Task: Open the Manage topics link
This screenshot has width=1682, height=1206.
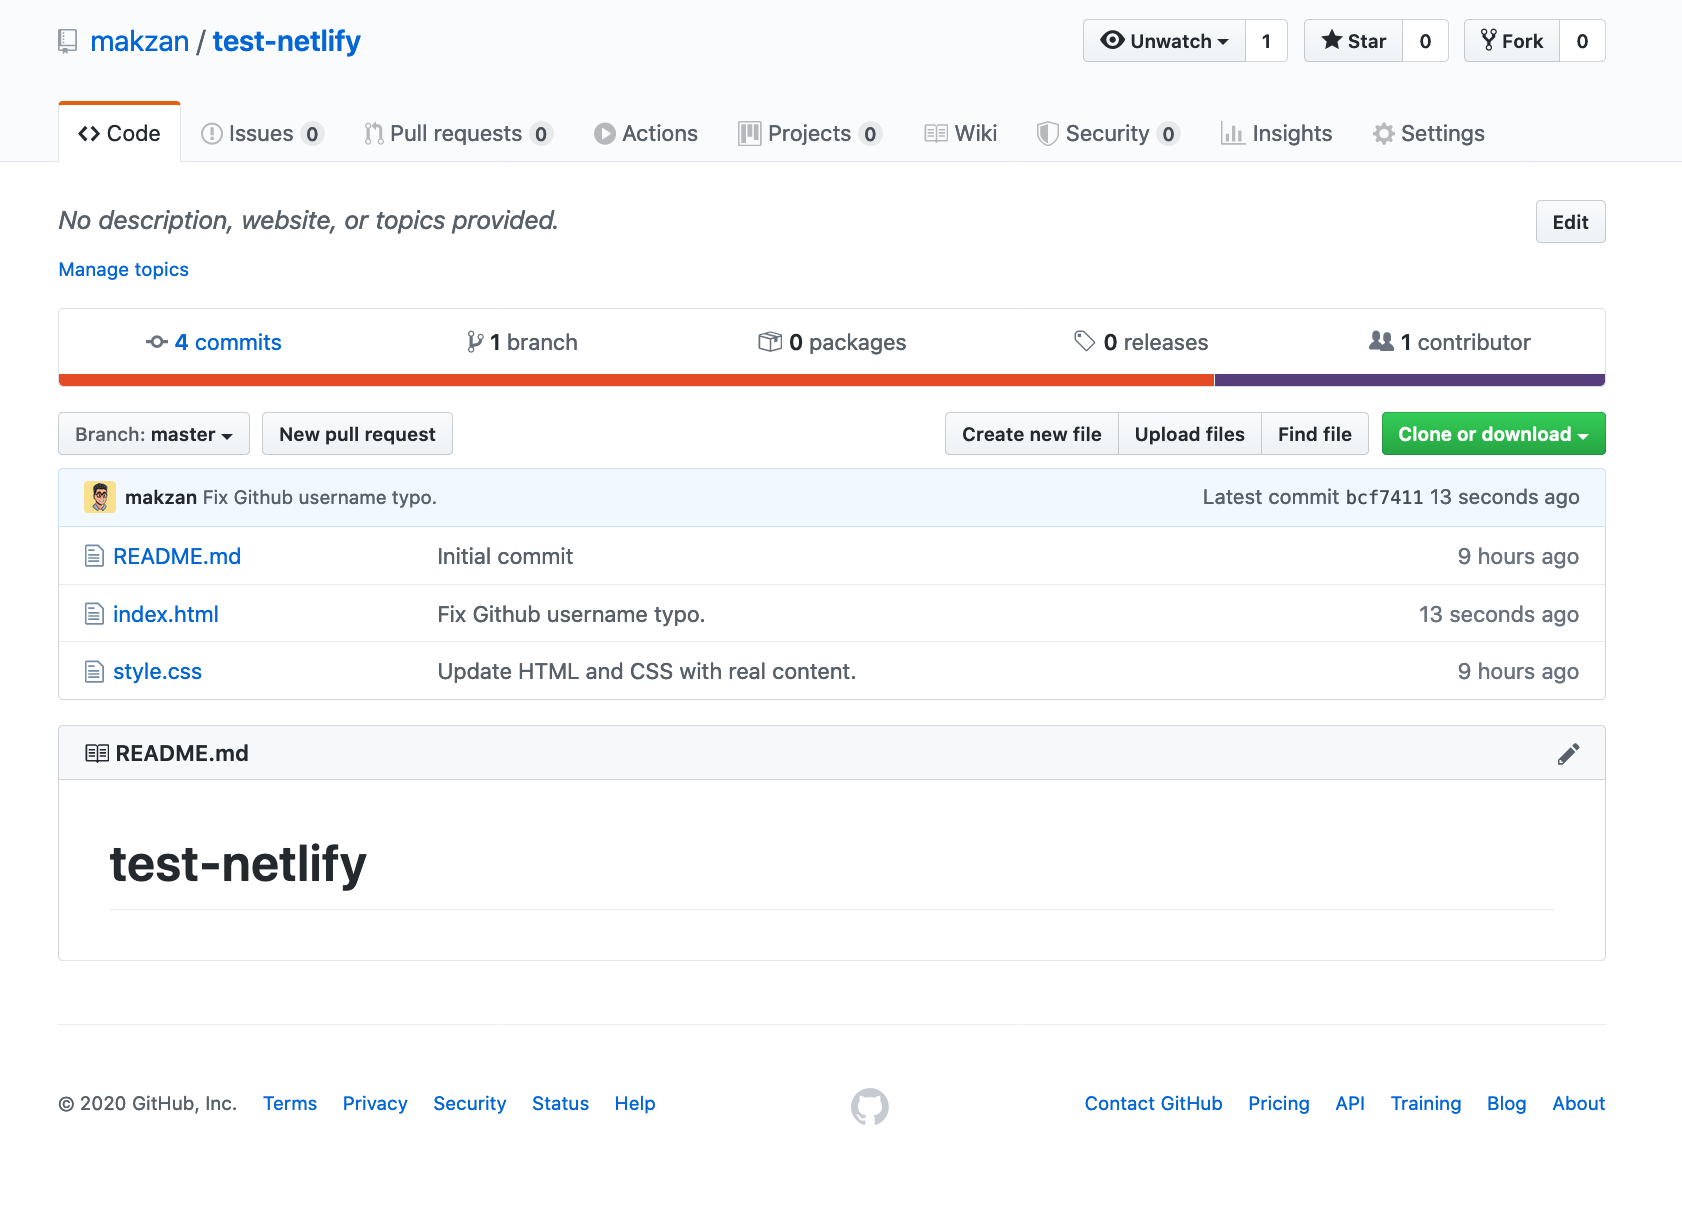Action: click(x=124, y=269)
